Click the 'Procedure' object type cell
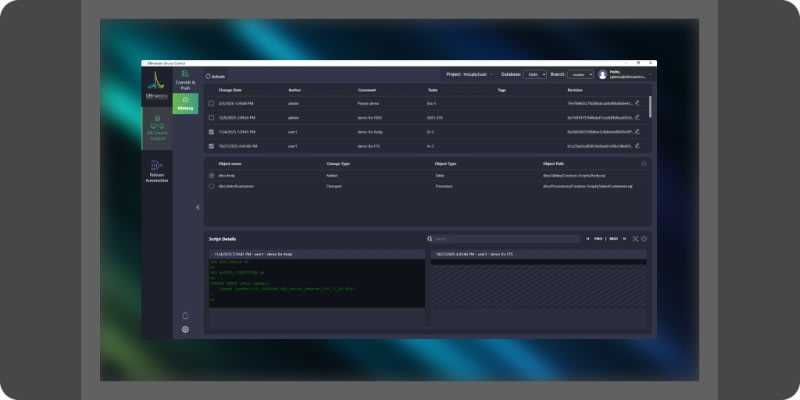The width and height of the screenshot is (800, 400). pos(443,186)
